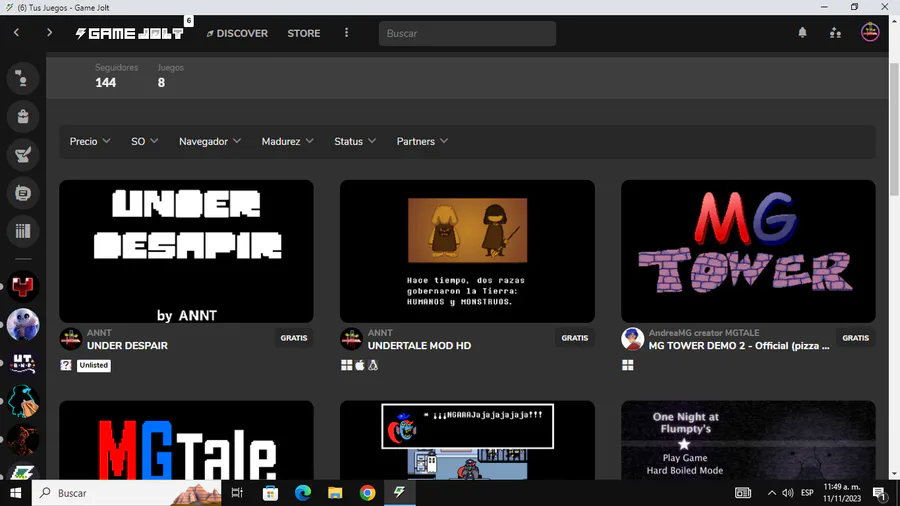This screenshot has height=506, width=900.
Task: Go forward with the right arrow
Action: coord(49,33)
